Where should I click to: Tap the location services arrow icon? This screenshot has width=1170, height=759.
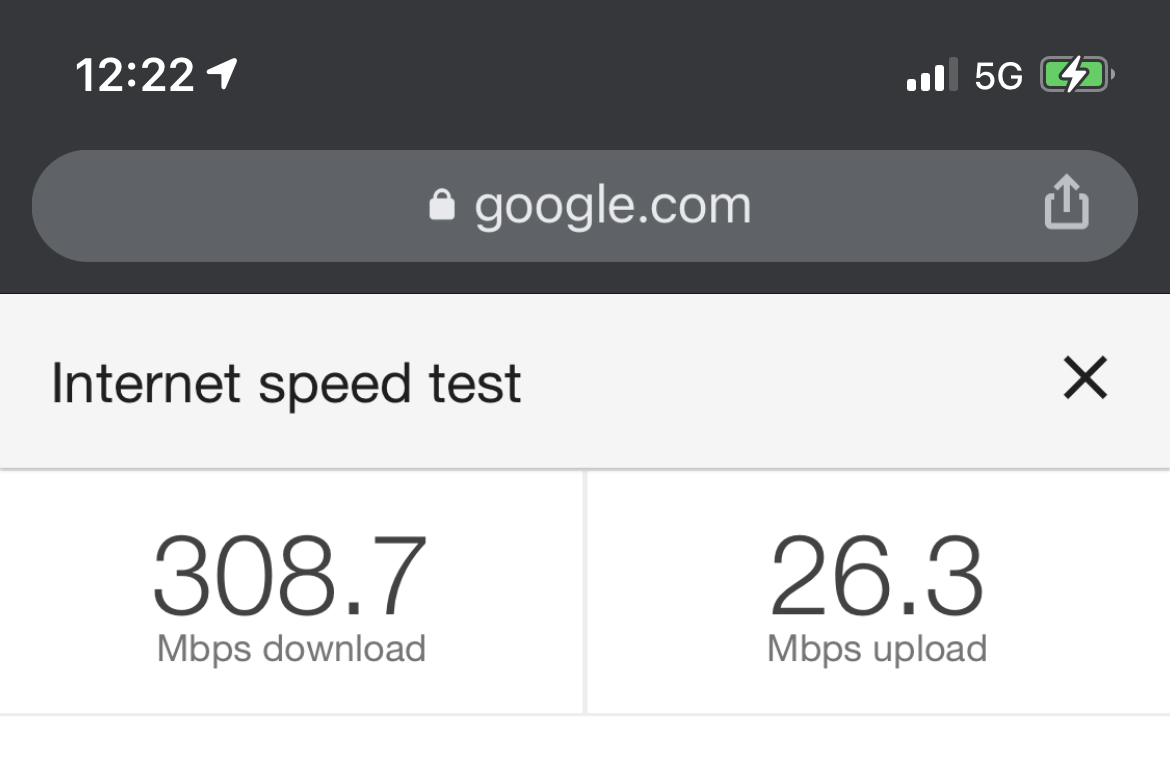(222, 73)
